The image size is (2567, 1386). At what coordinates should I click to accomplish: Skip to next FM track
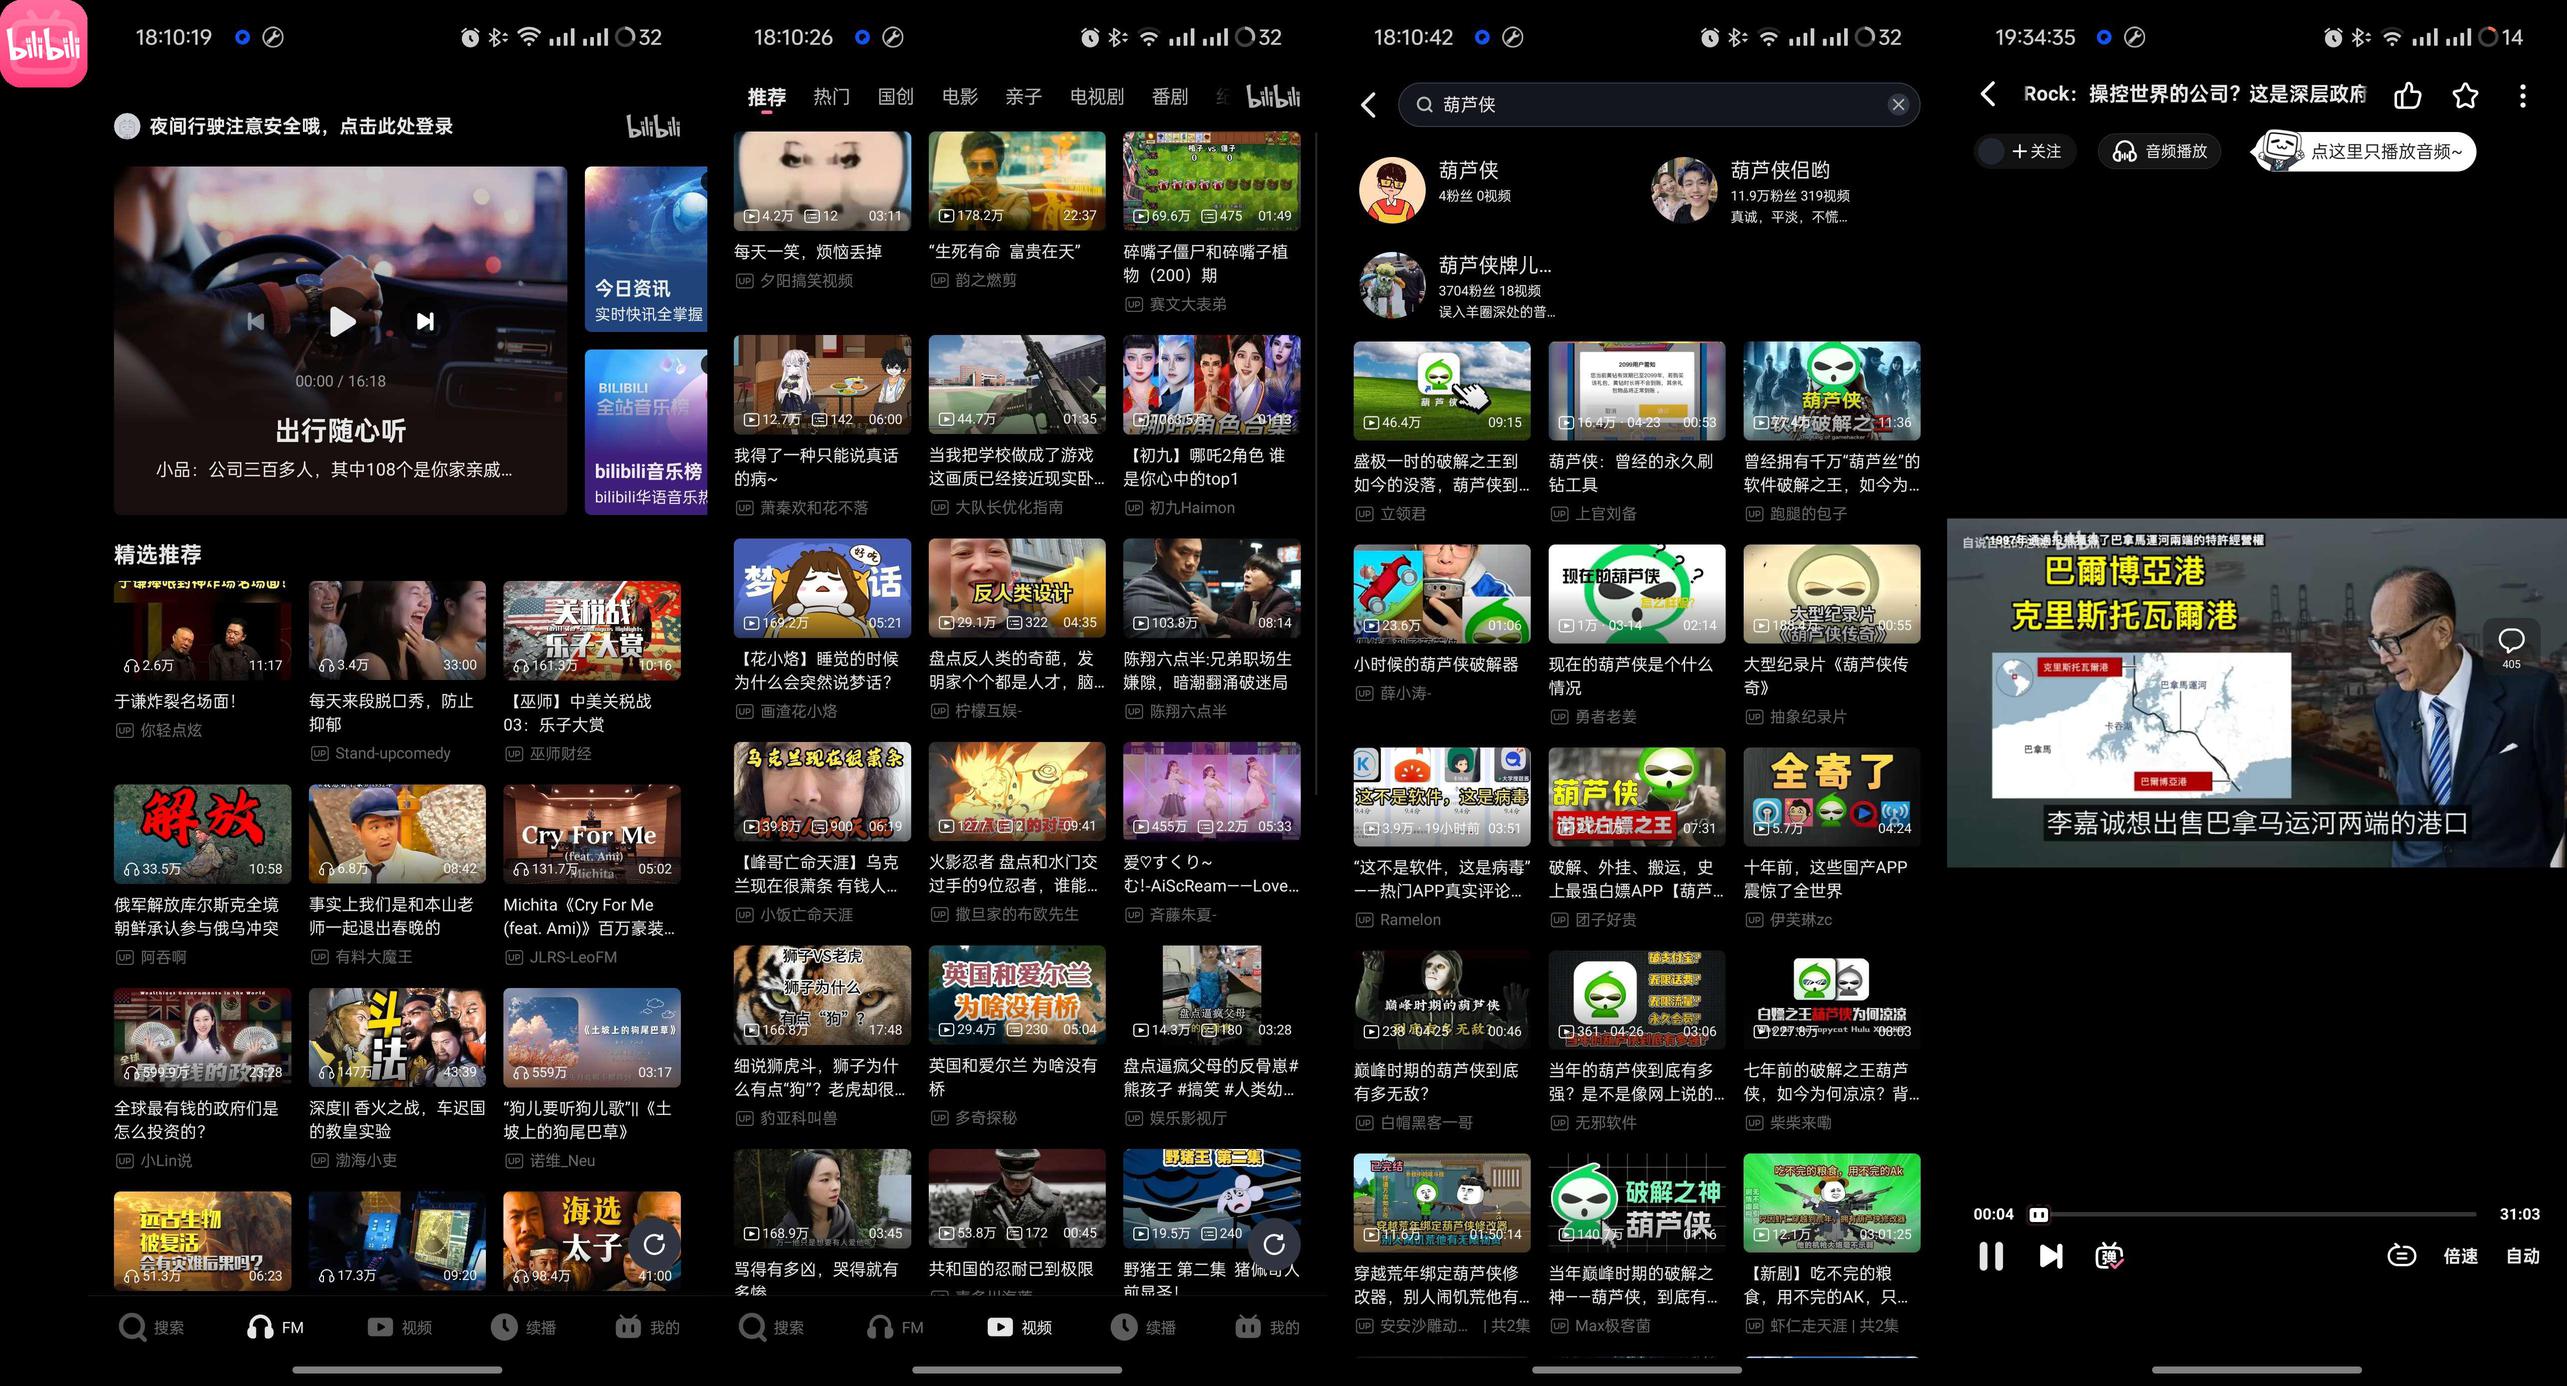425,321
